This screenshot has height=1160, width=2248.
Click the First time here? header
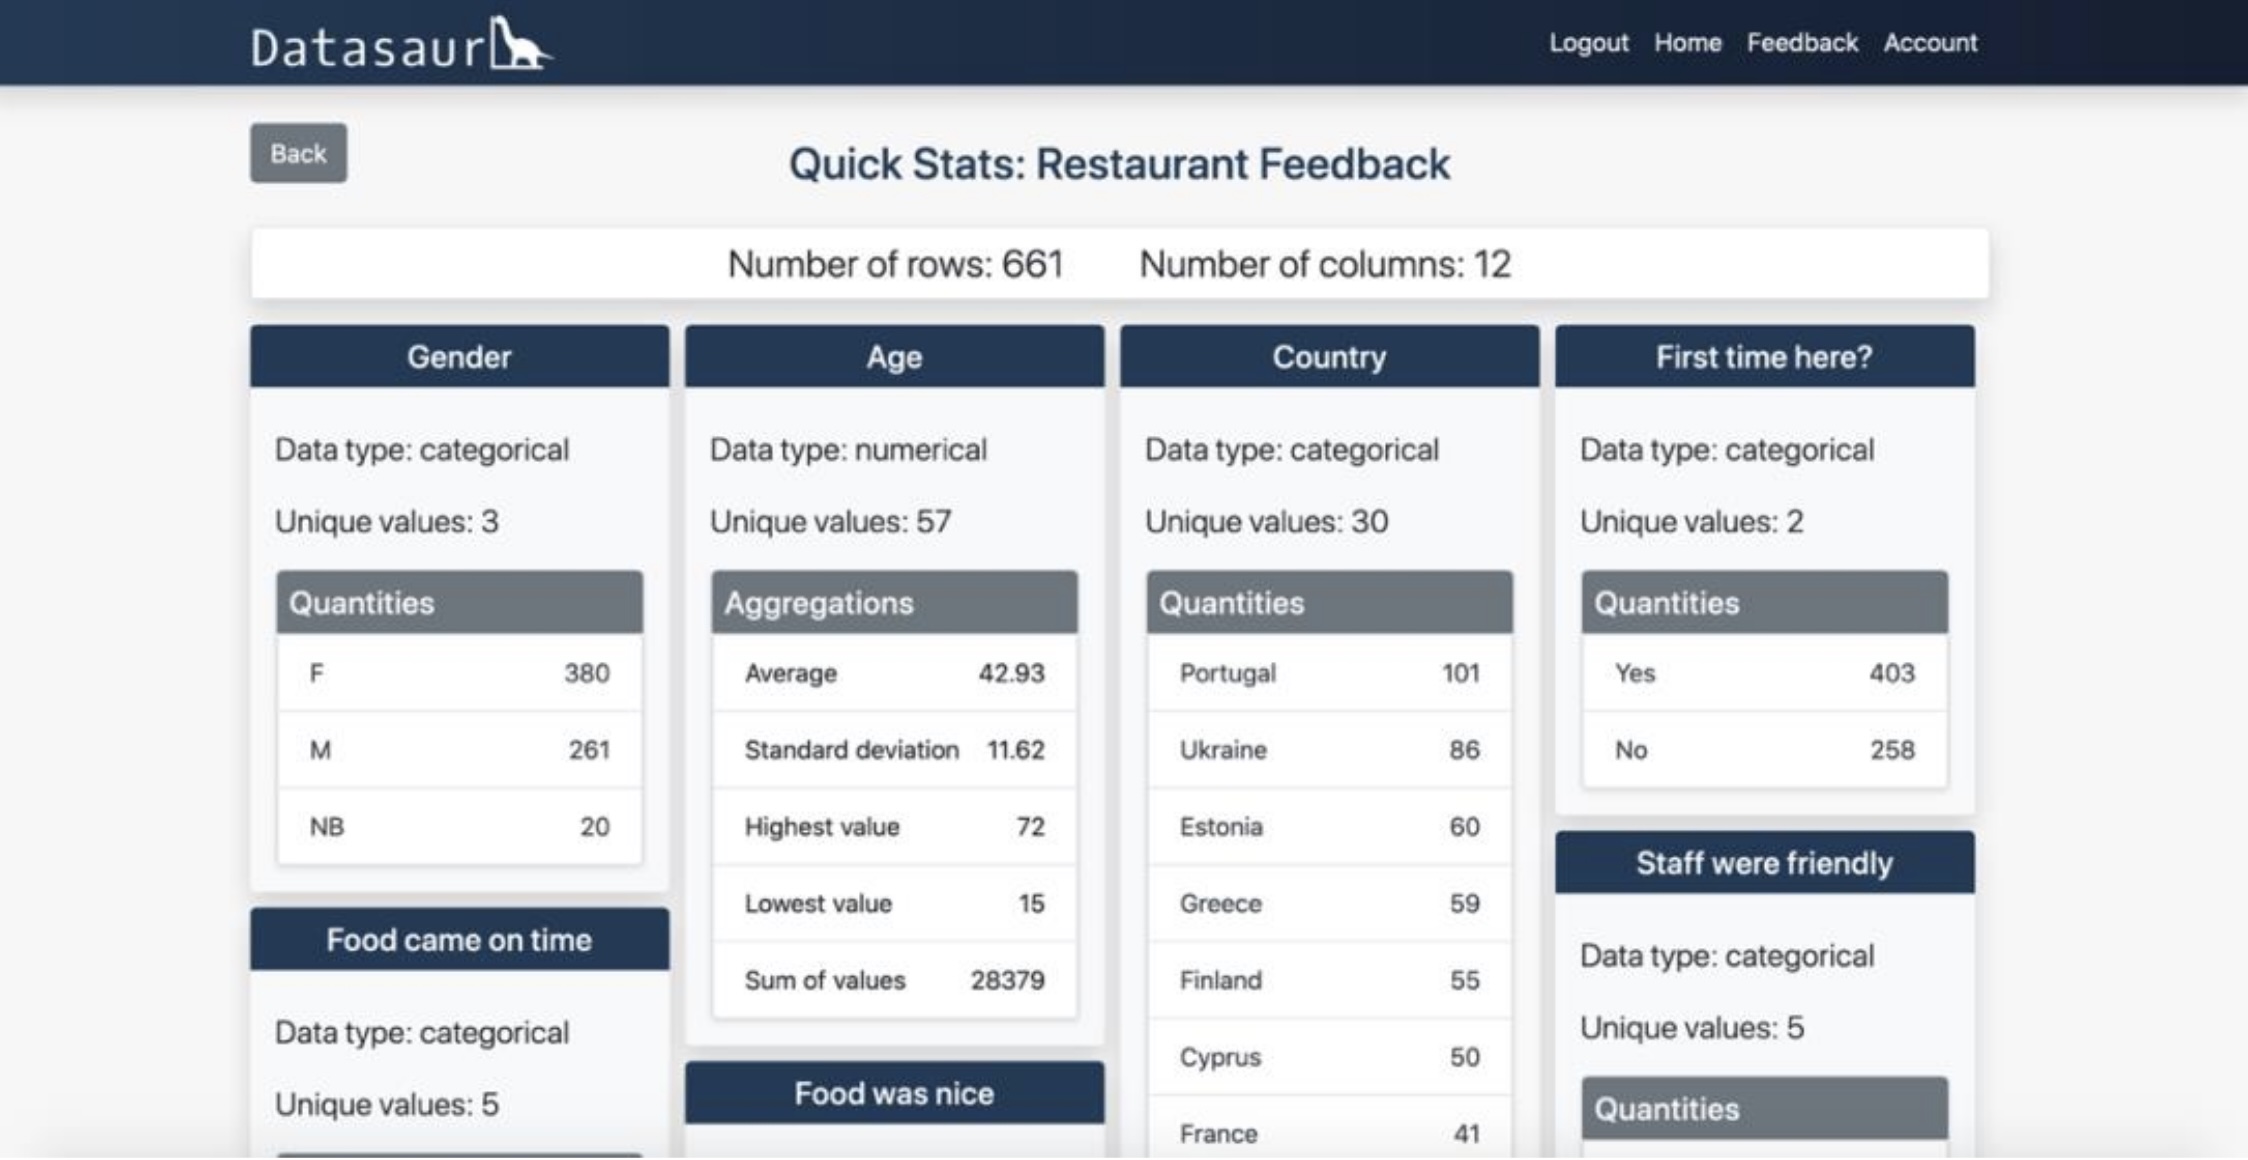1764,357
